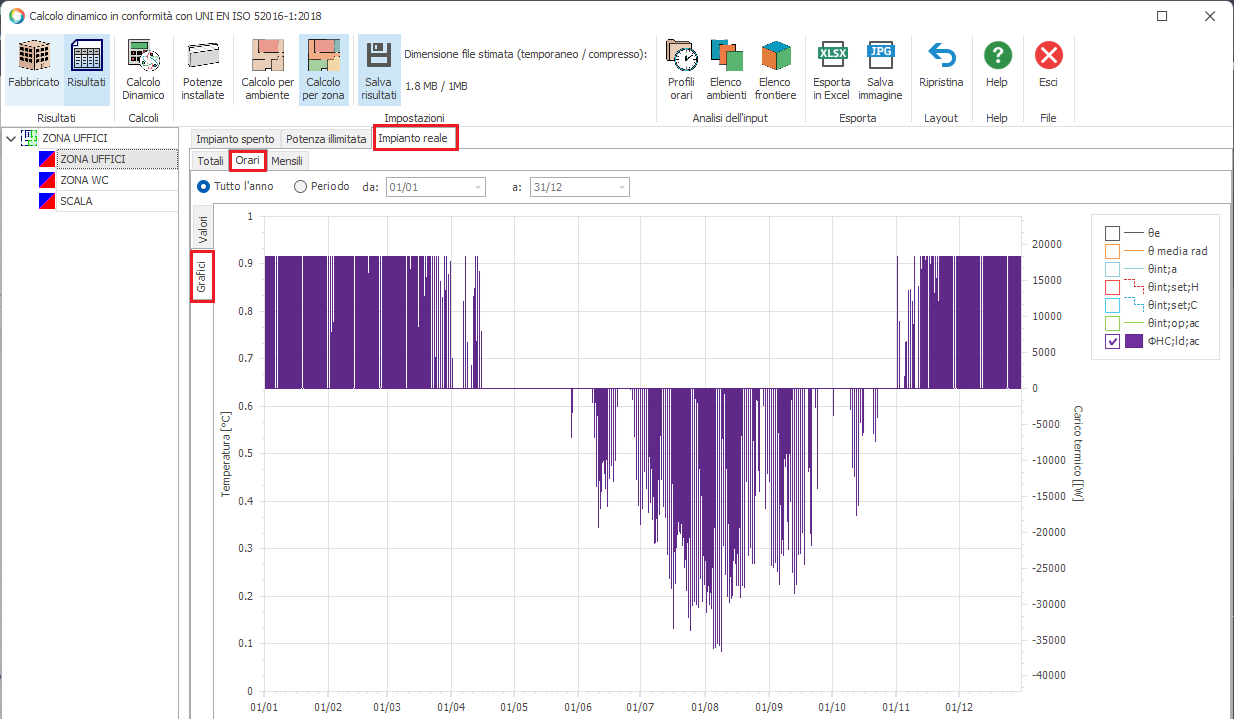Open the 'a' end date dropdown
The width and height of the screenshot is (1234, 719).
click(x=622, y=188)
